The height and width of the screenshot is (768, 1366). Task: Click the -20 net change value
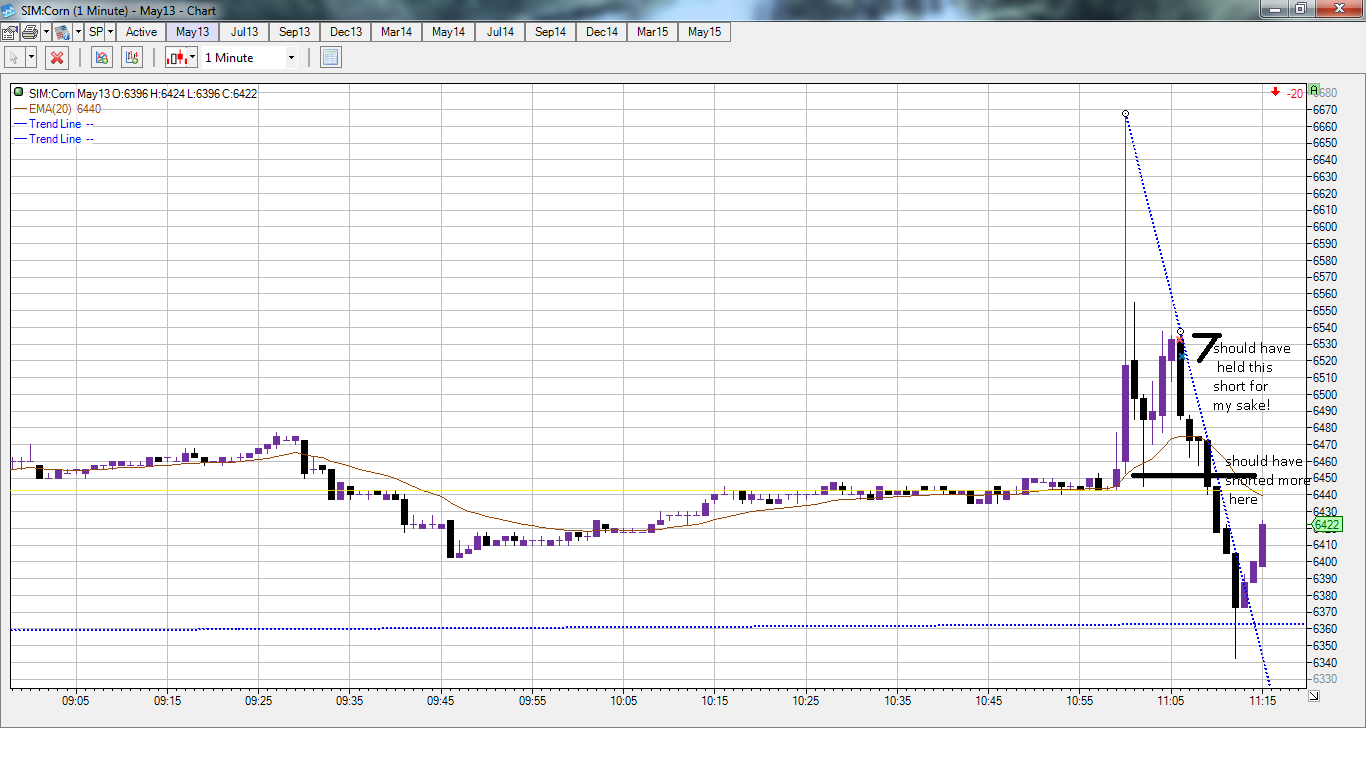[x=1294, y=93]
